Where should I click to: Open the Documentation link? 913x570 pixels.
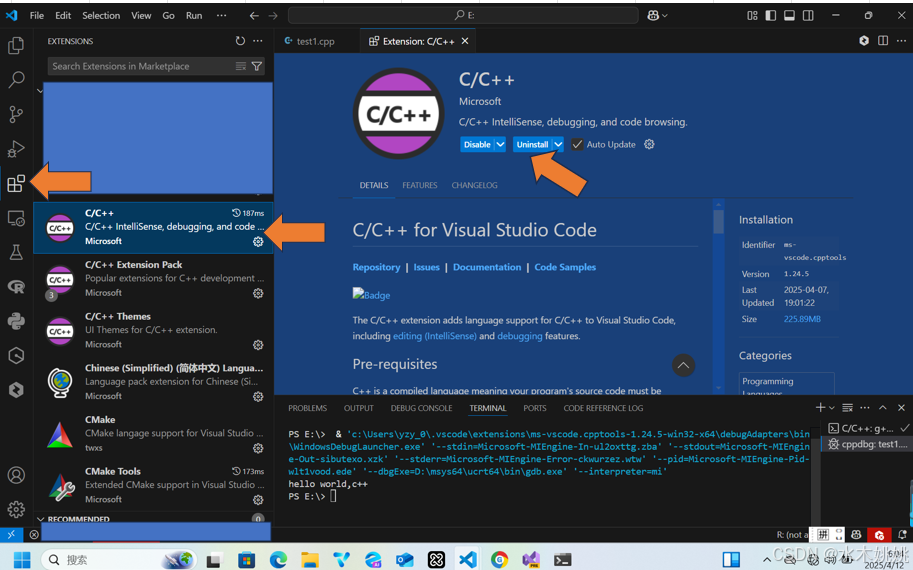click(x=487, y=267)
